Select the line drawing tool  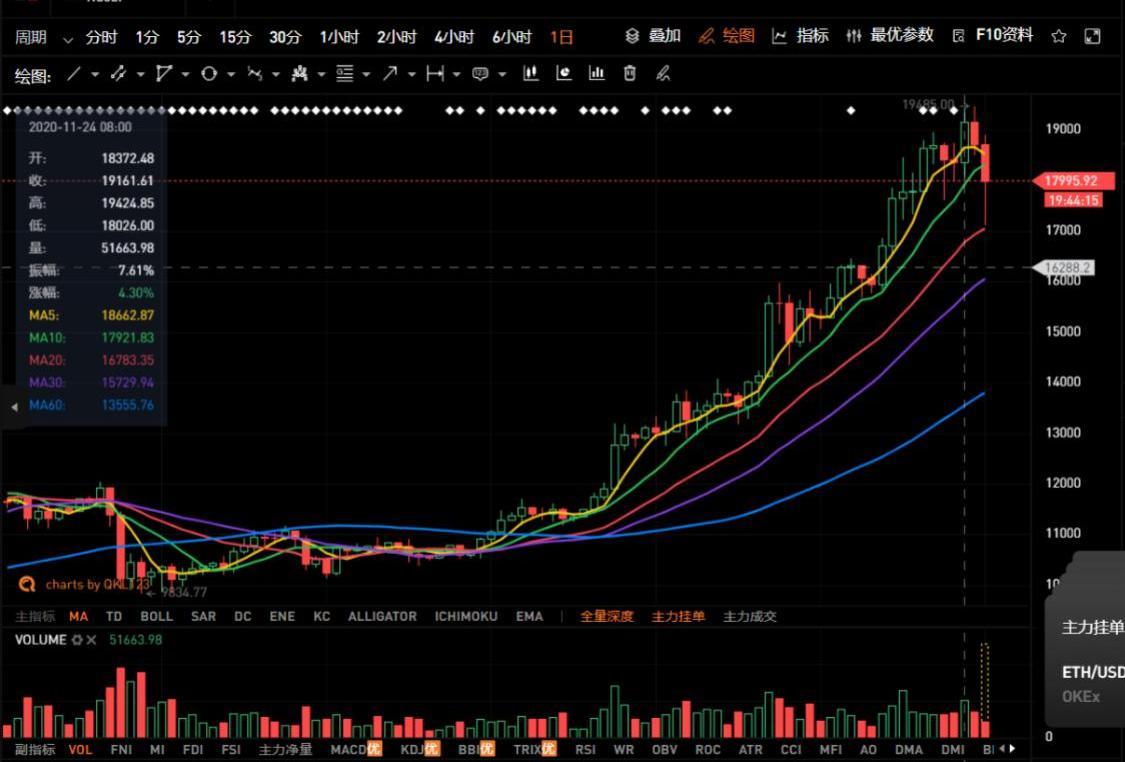[74, 74]
